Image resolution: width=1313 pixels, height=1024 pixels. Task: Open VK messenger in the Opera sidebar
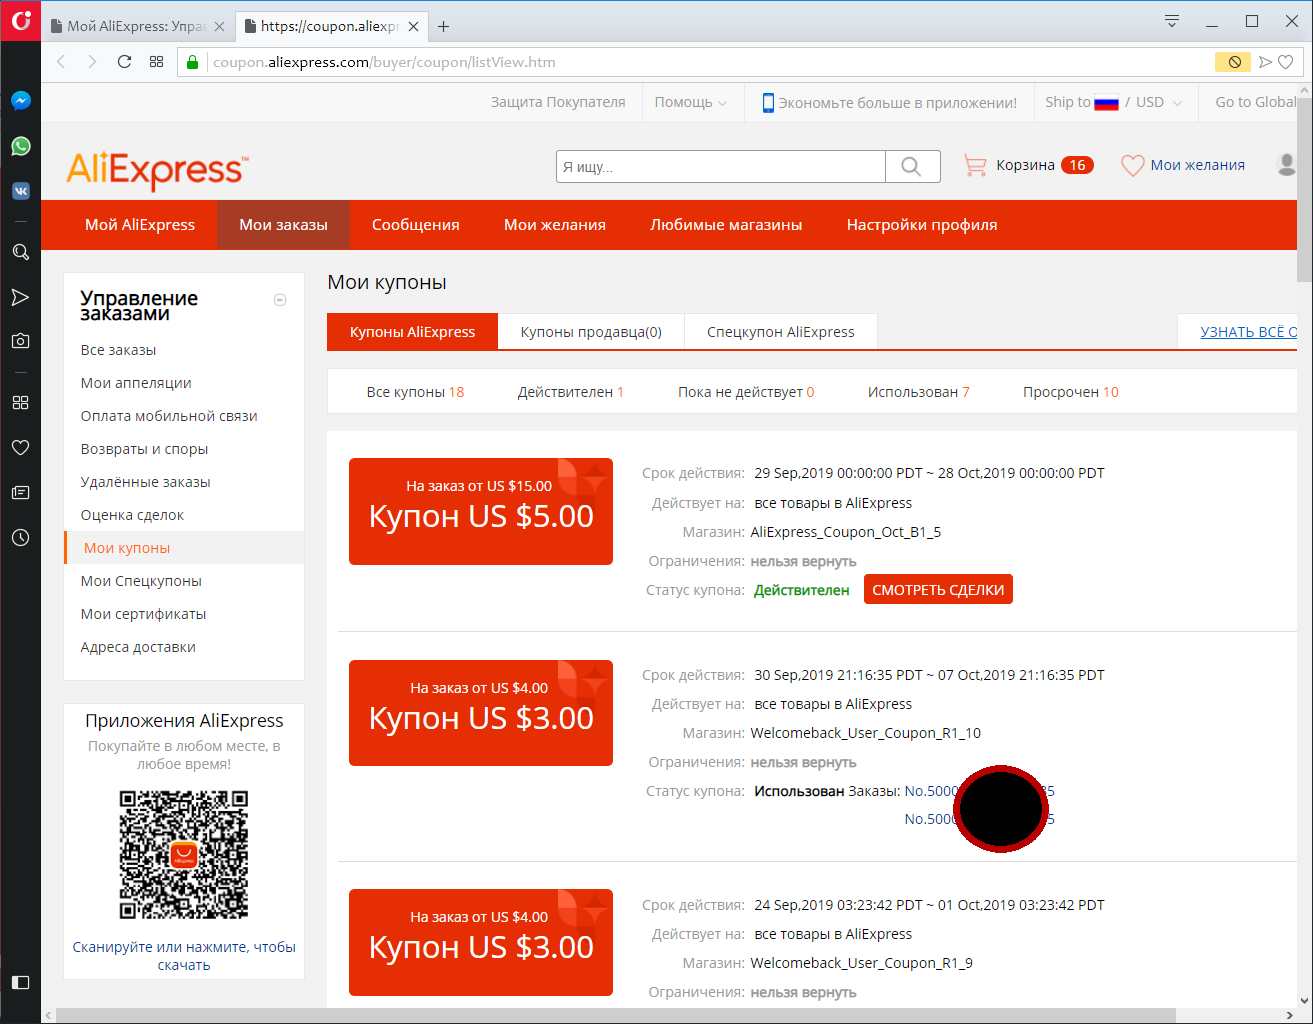[x=20, y=191]
